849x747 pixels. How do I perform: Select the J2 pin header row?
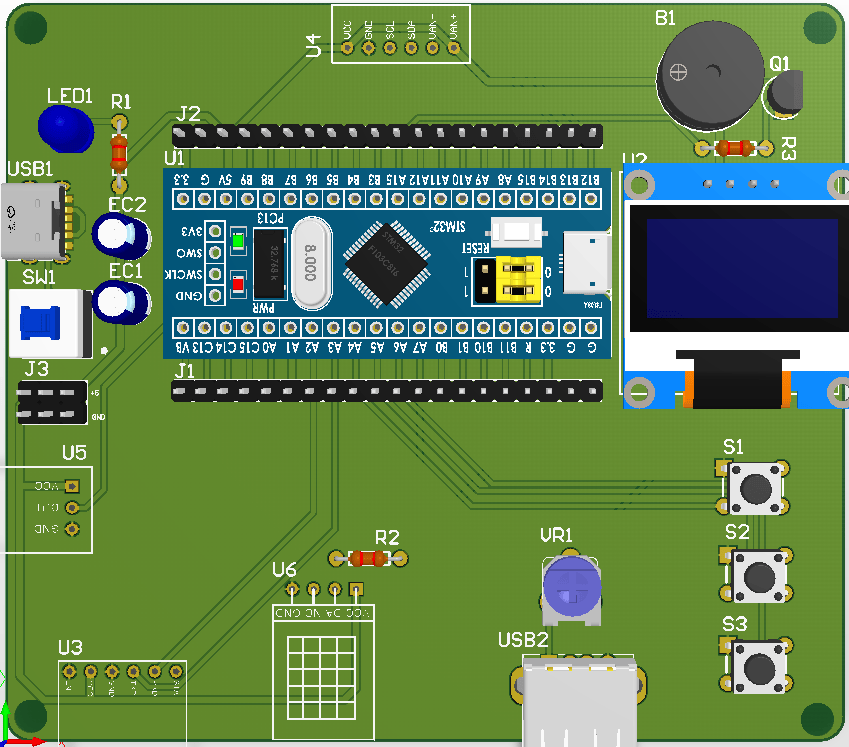click(387, 134)
